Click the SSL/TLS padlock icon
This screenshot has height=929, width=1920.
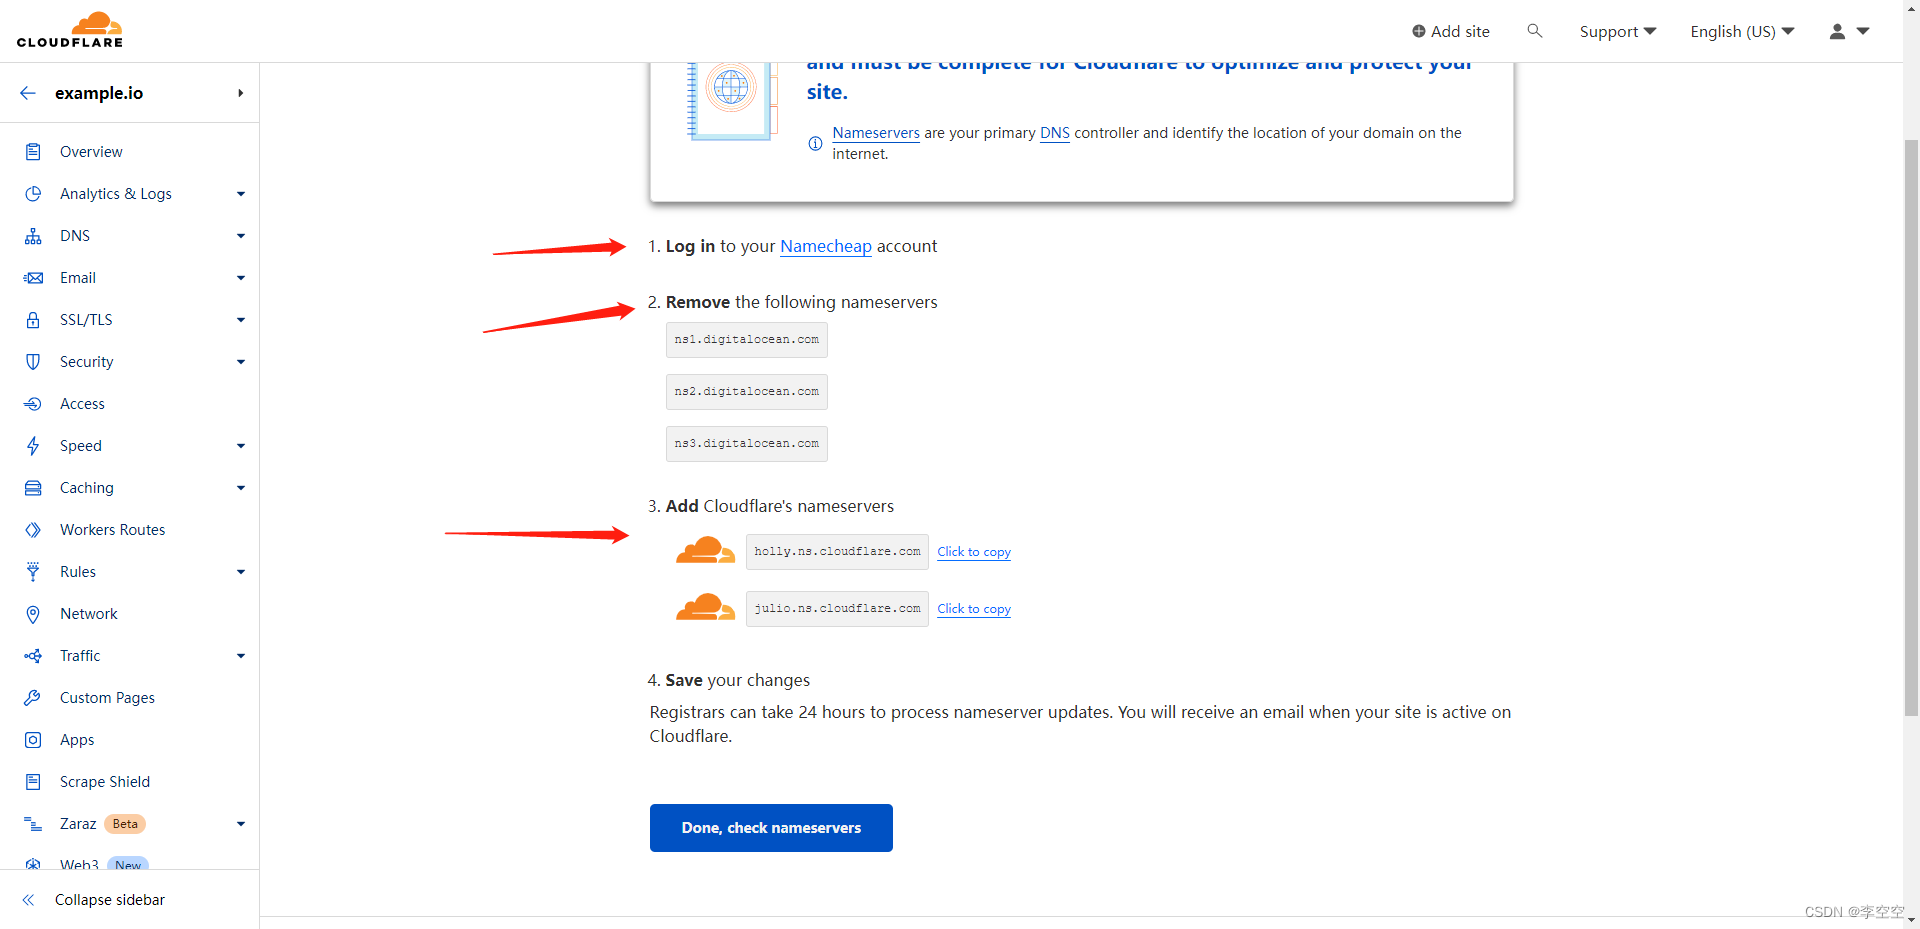click(33, 320)
